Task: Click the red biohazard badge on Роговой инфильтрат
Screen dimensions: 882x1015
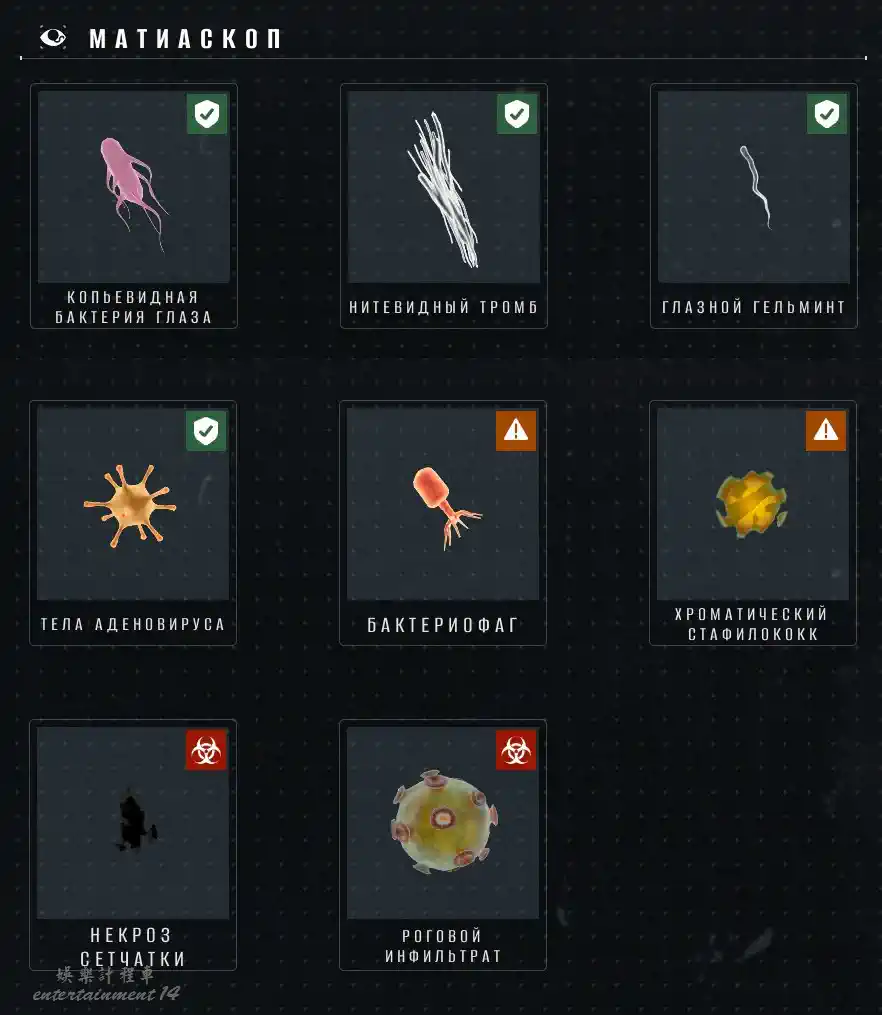Action: 516,750
